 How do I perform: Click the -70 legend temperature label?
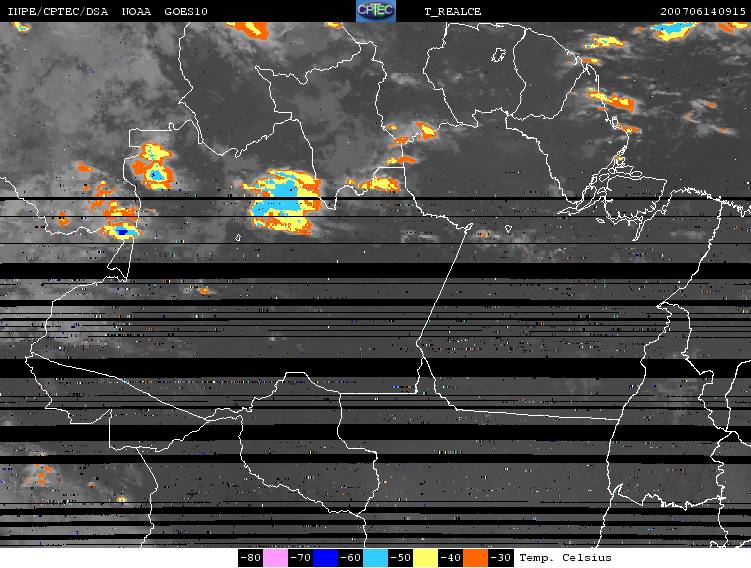coord(300,557)
